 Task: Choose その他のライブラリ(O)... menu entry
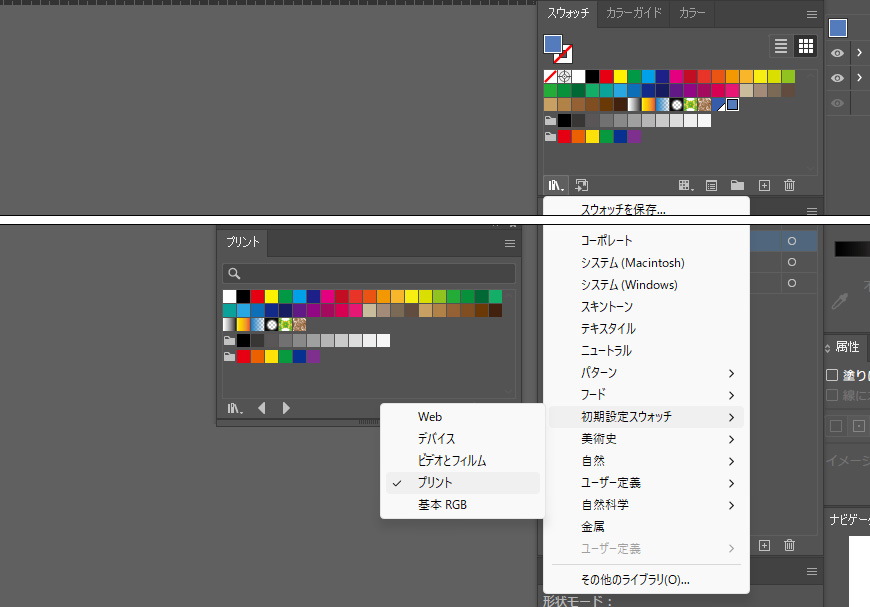point(635,579)
